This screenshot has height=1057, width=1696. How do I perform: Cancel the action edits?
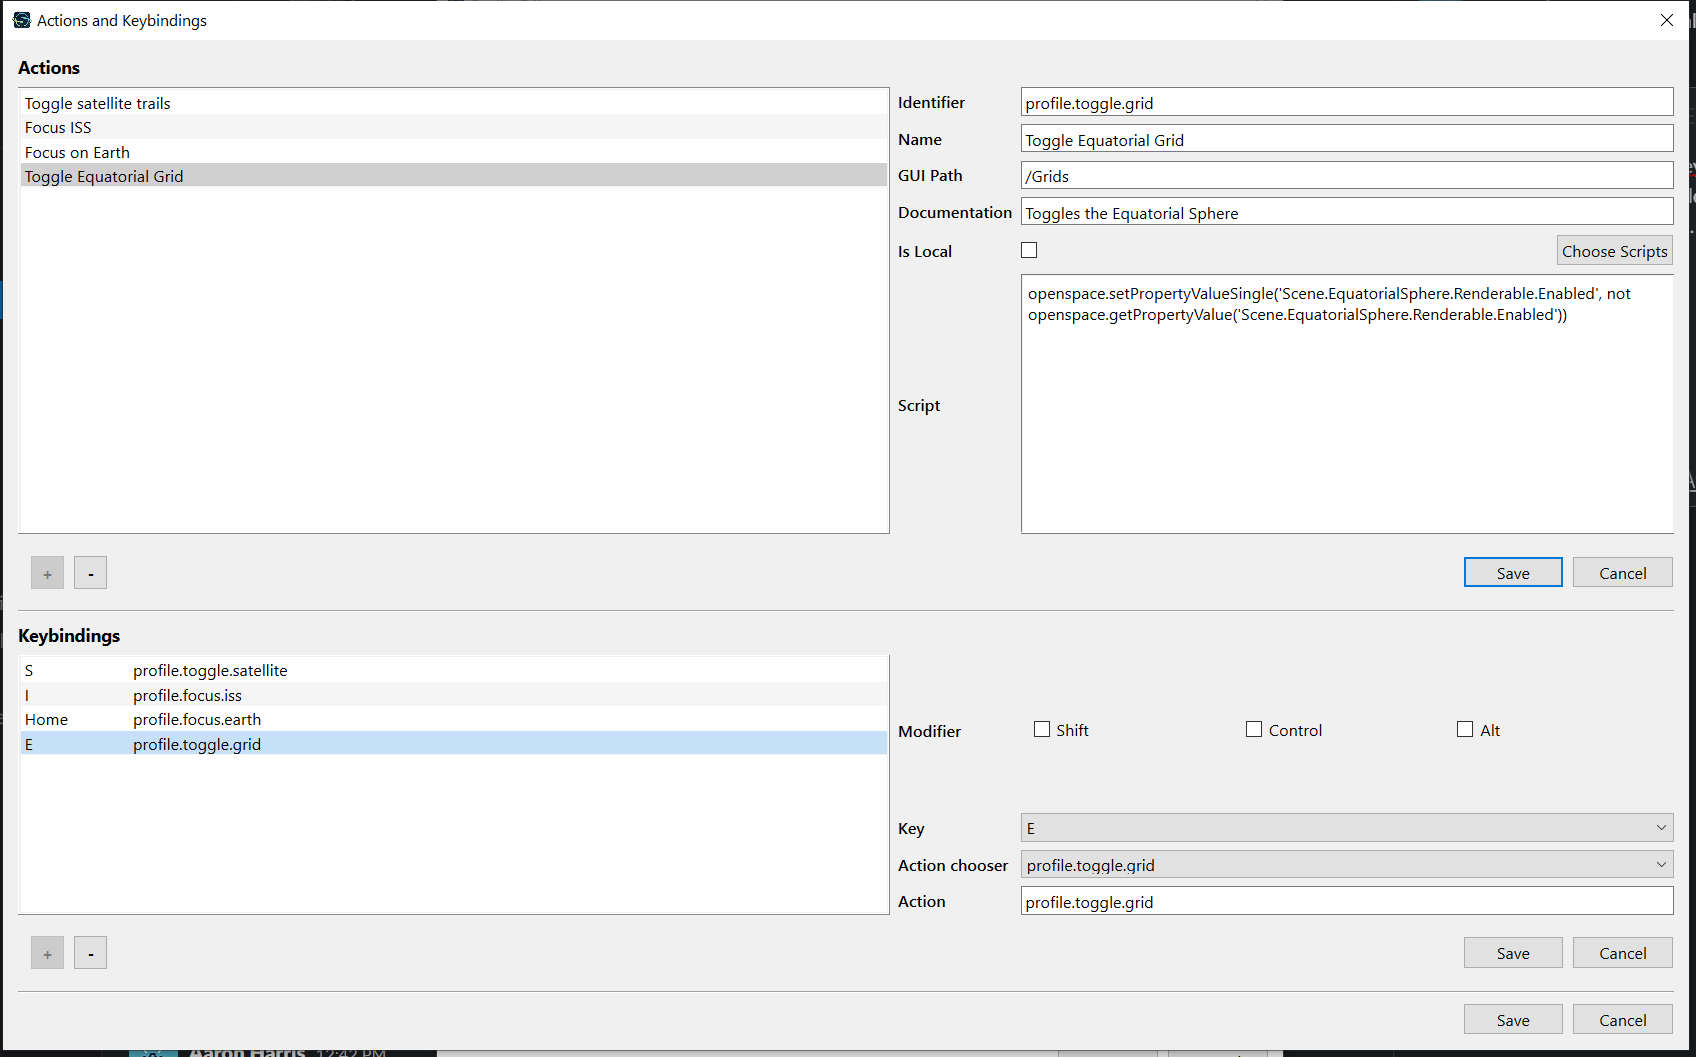point(1622,573)
